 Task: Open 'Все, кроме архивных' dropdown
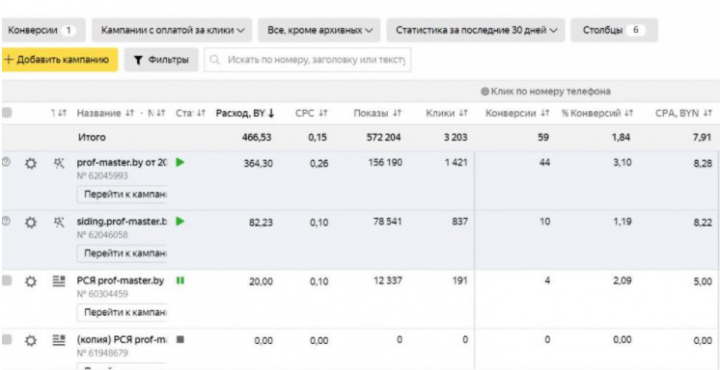[x=319, y=30]
